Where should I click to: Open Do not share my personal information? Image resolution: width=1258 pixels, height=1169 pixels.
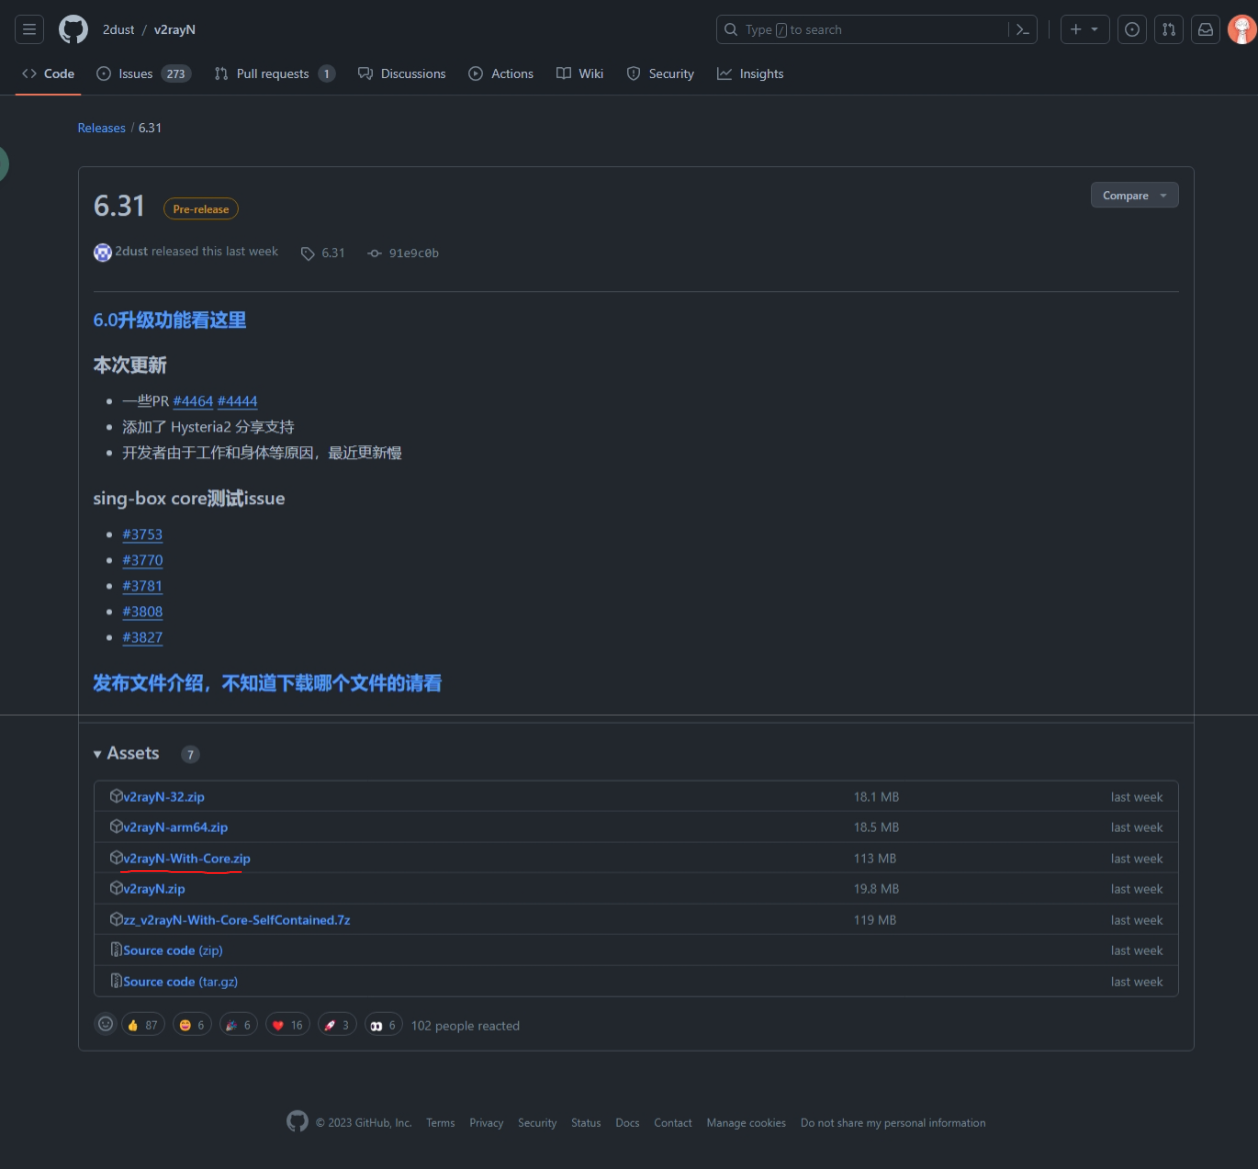tap(893, 1123)
